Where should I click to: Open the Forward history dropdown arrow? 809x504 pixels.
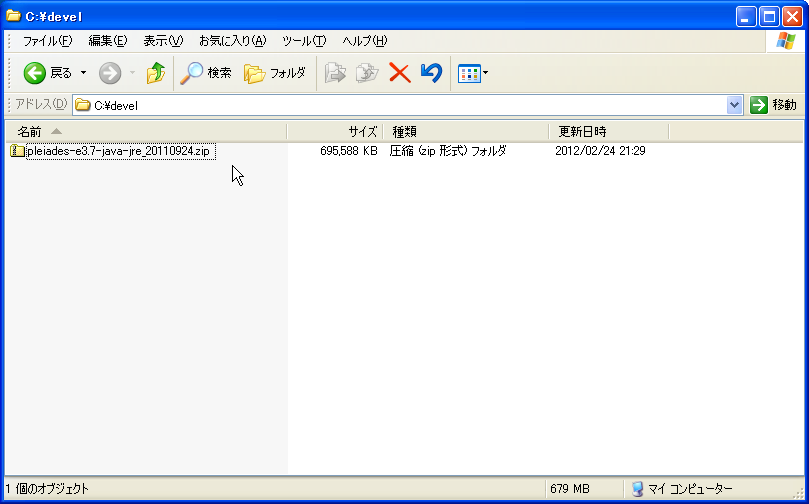(132, 73)
